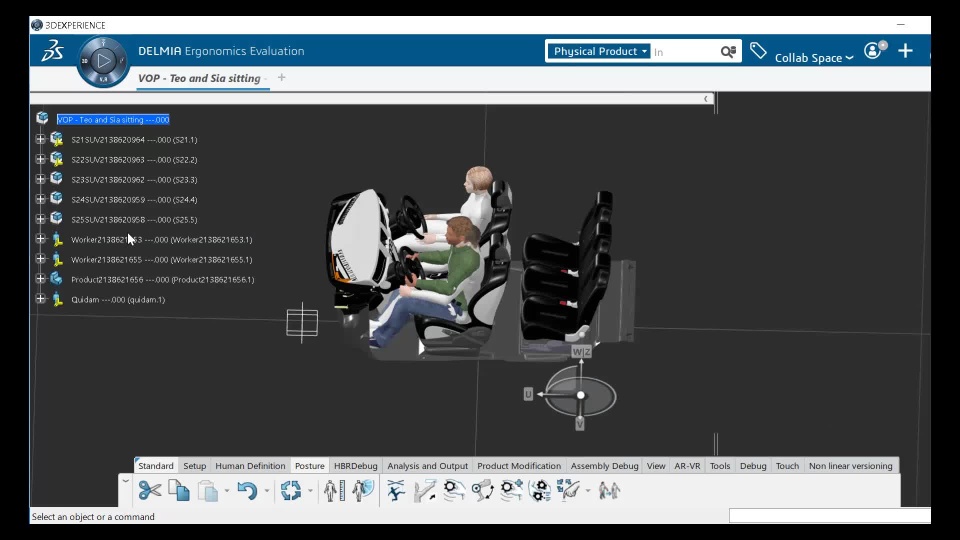The width and height of the screenshot is (960, 540).
Task: Expand the S25SUV2138620958 tree node
Action: (x=40, y=219)
